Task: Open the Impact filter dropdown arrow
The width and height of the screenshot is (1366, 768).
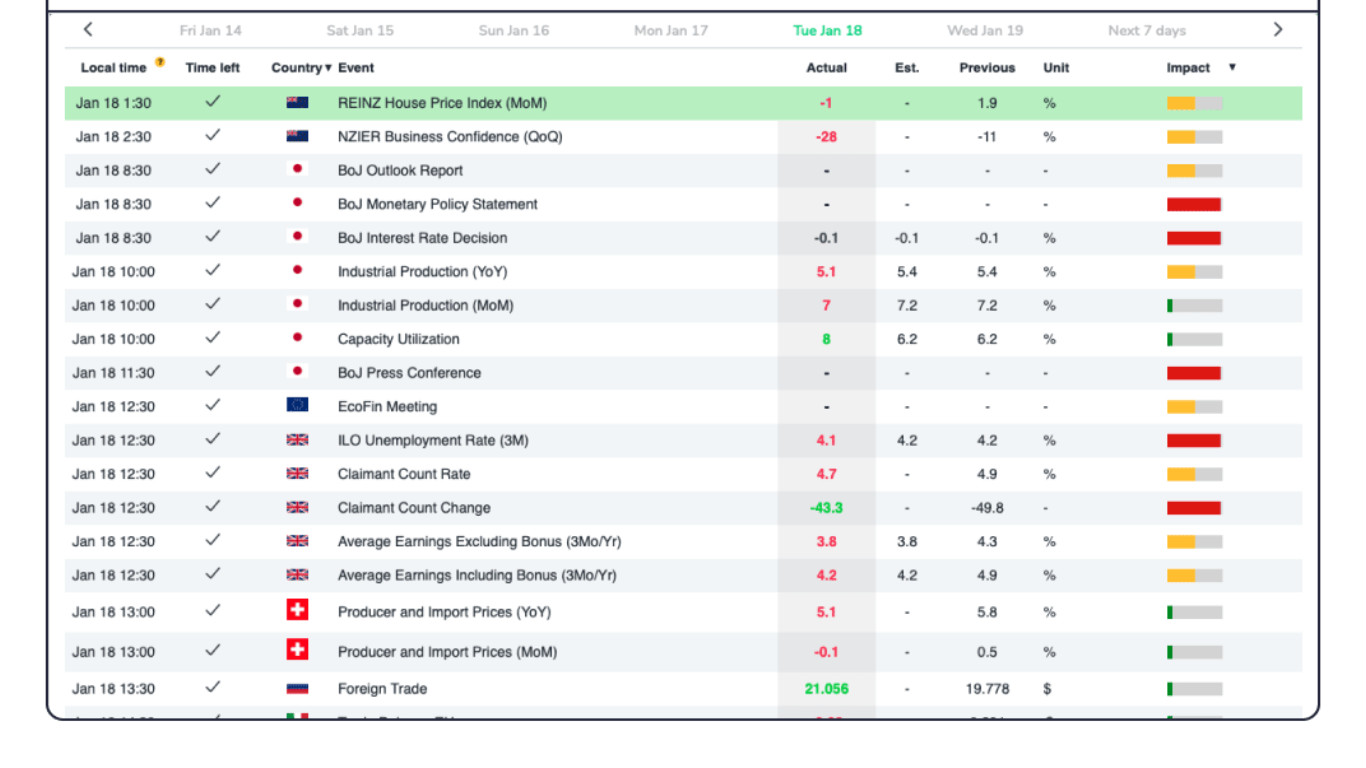Action: [x=1232, y=68]
